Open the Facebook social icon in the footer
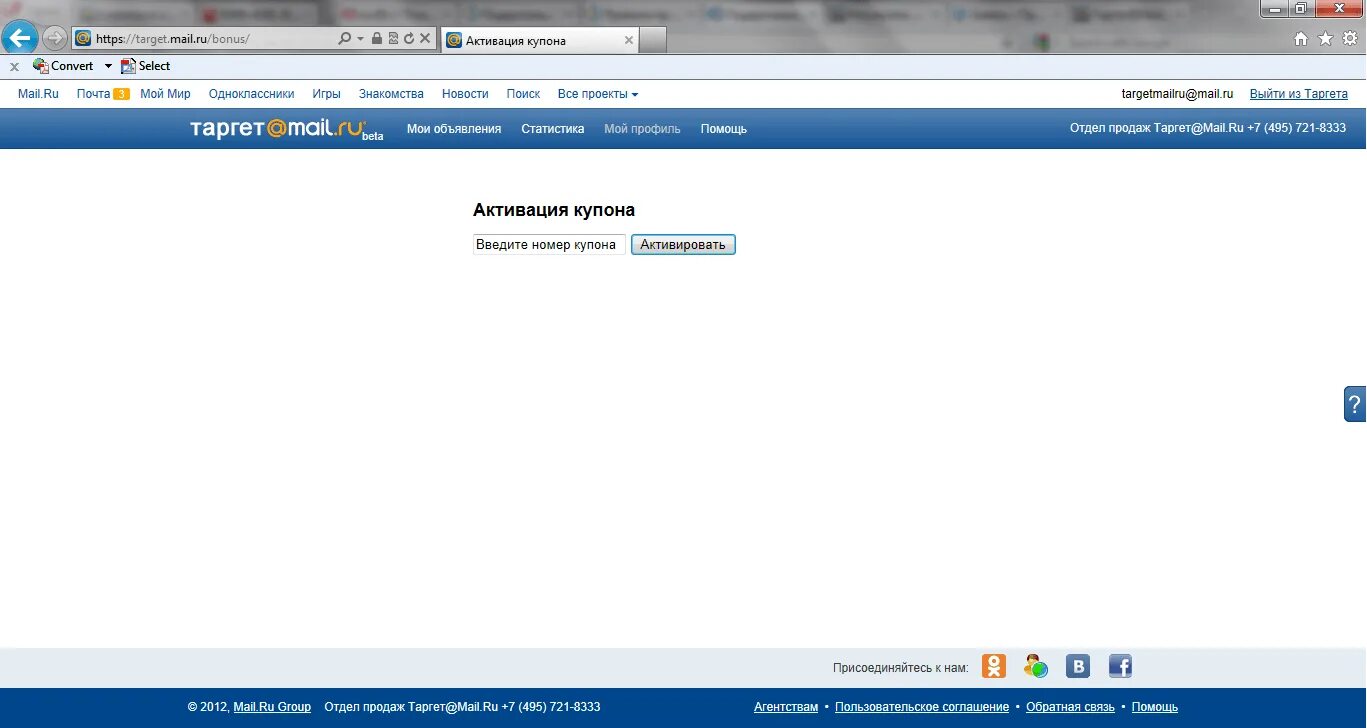The image size is (1367, 728). tap(1120, 666)
